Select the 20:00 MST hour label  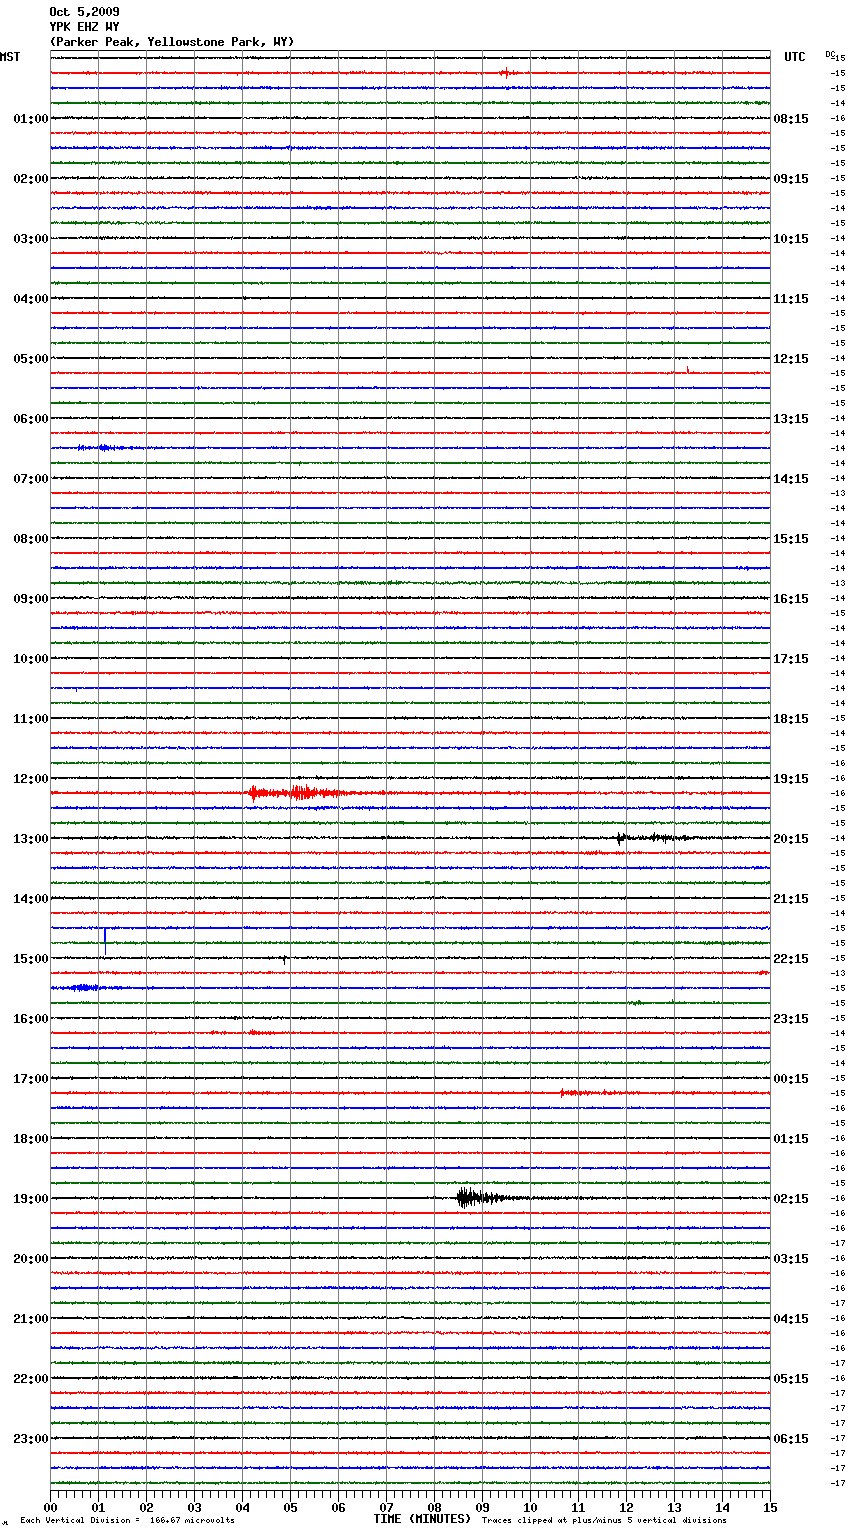(x=31, y=1259)
